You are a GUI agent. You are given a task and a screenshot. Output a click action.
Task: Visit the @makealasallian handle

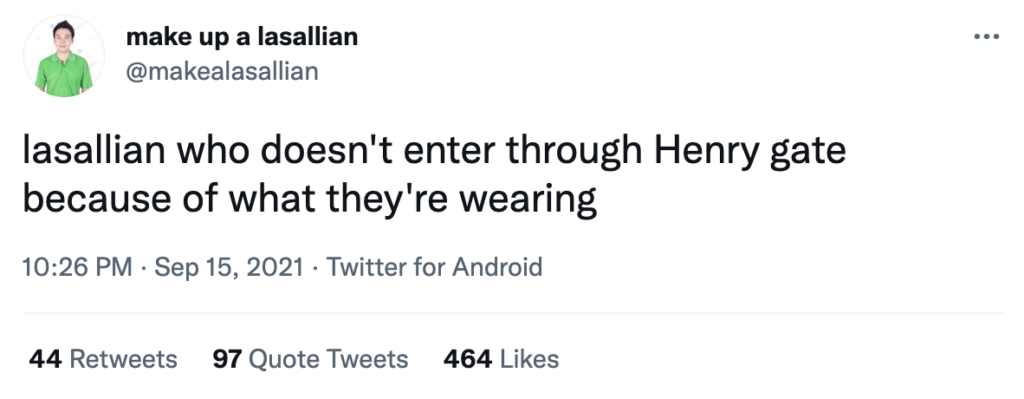tap(222, 71)
